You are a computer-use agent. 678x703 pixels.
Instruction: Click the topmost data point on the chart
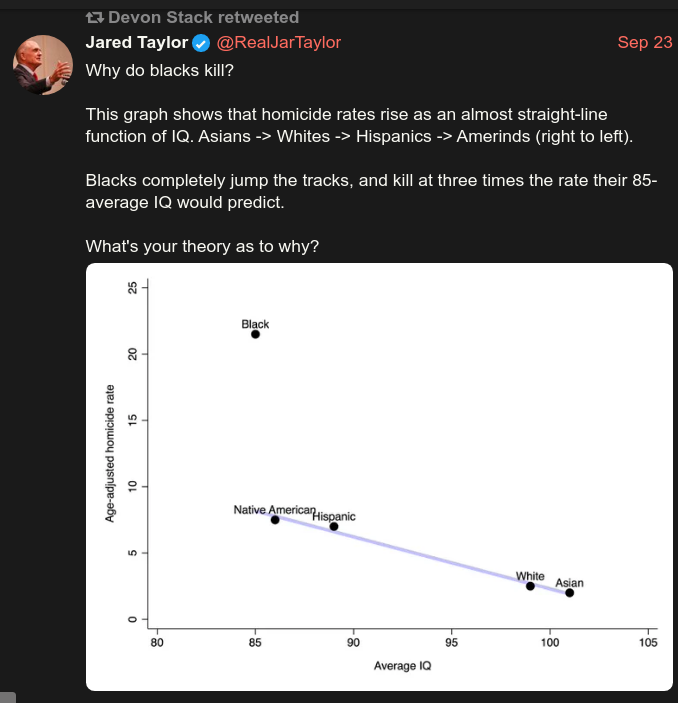pyautogui.click(x=255, y=334)
